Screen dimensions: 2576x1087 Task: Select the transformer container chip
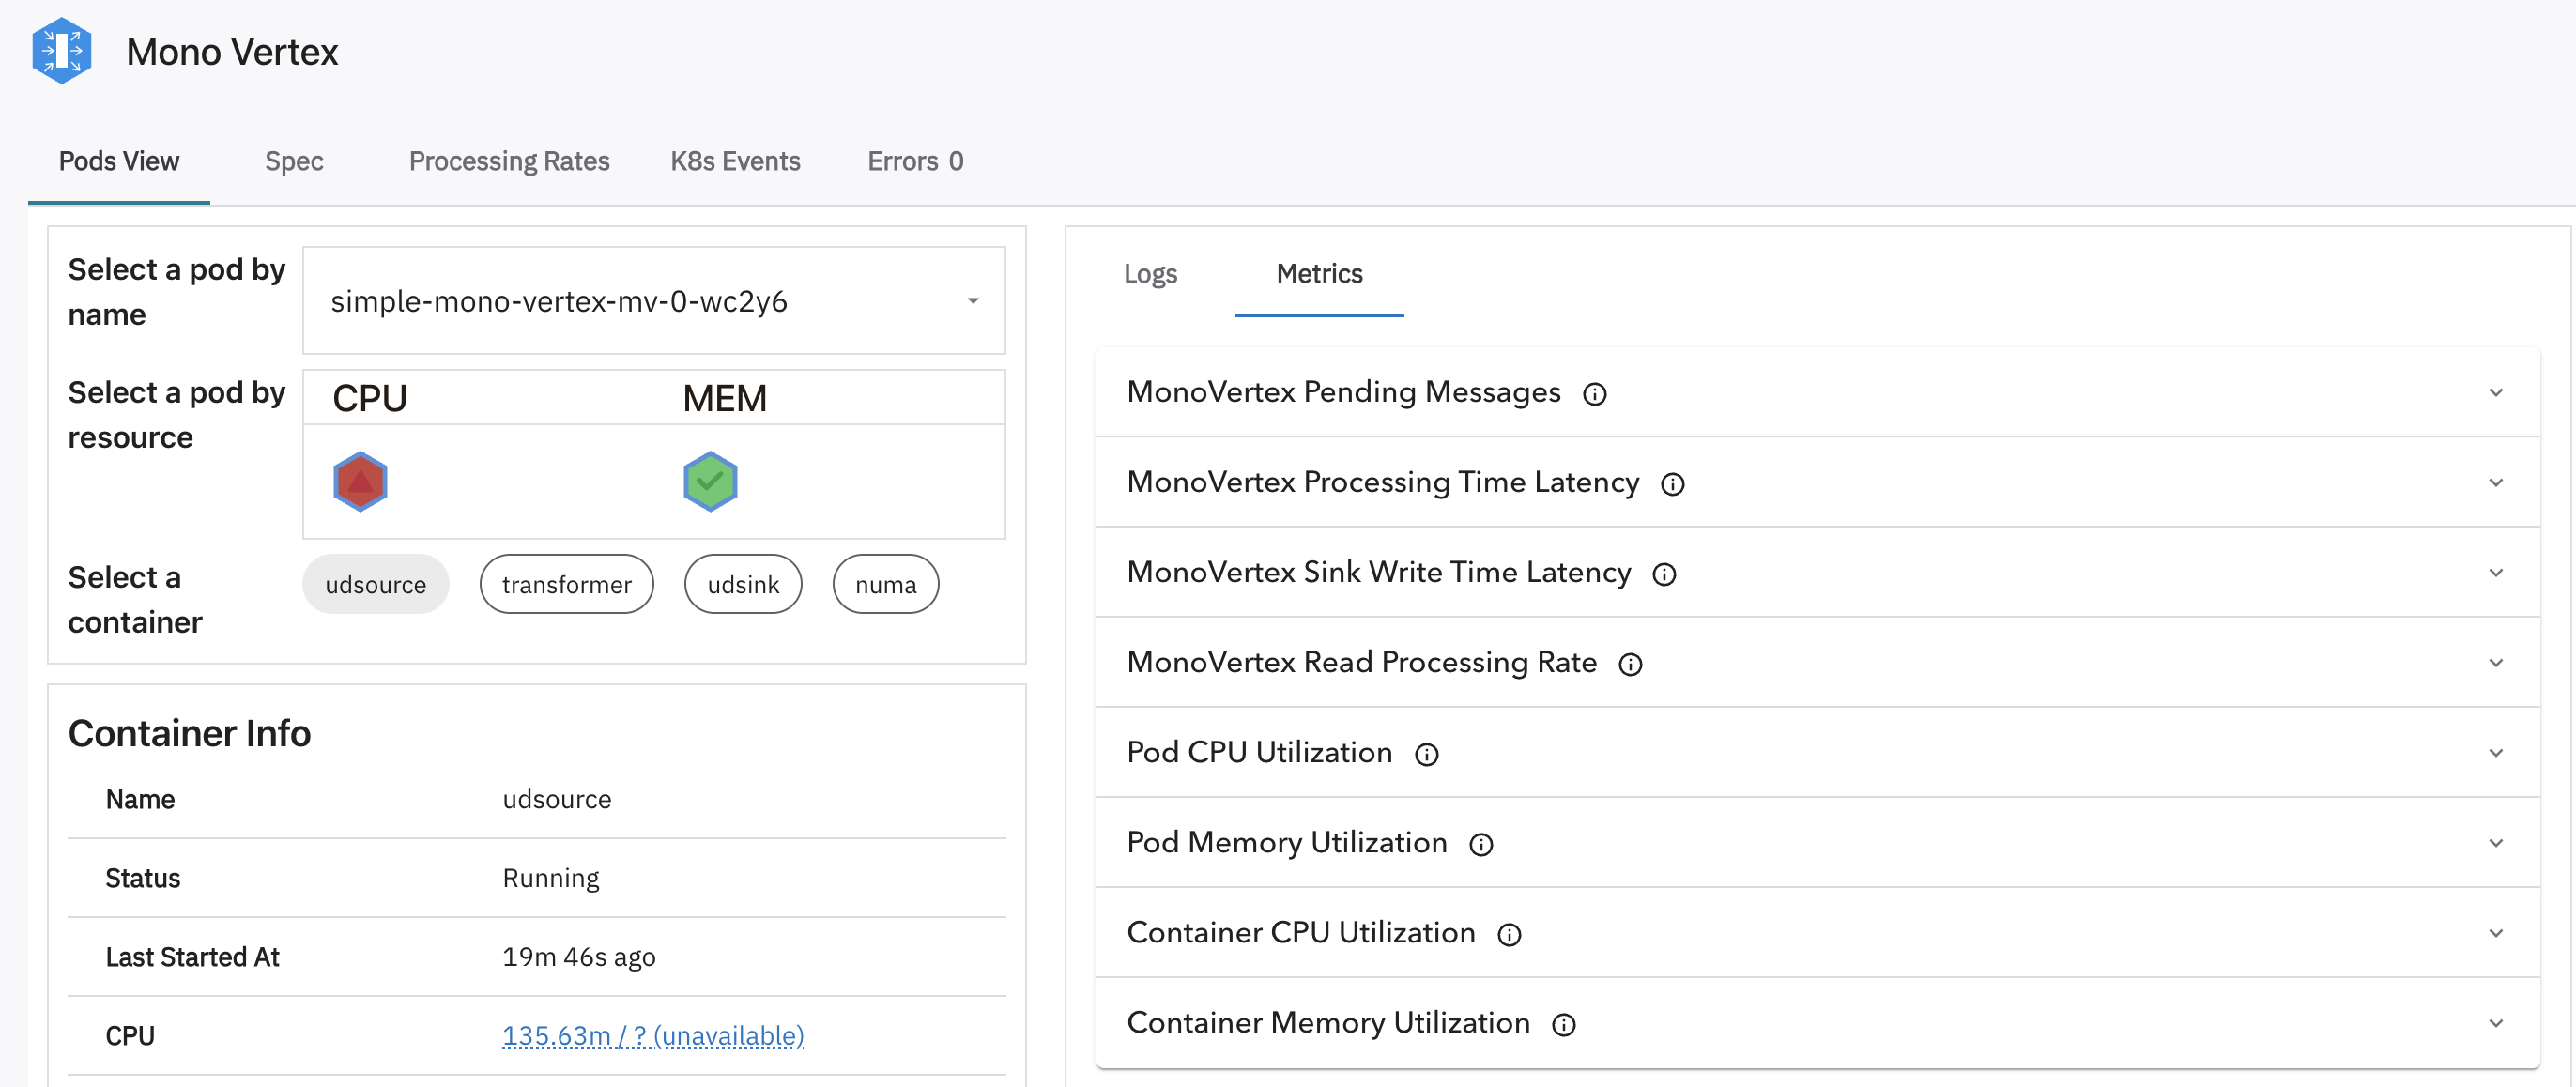pos(566,584)
